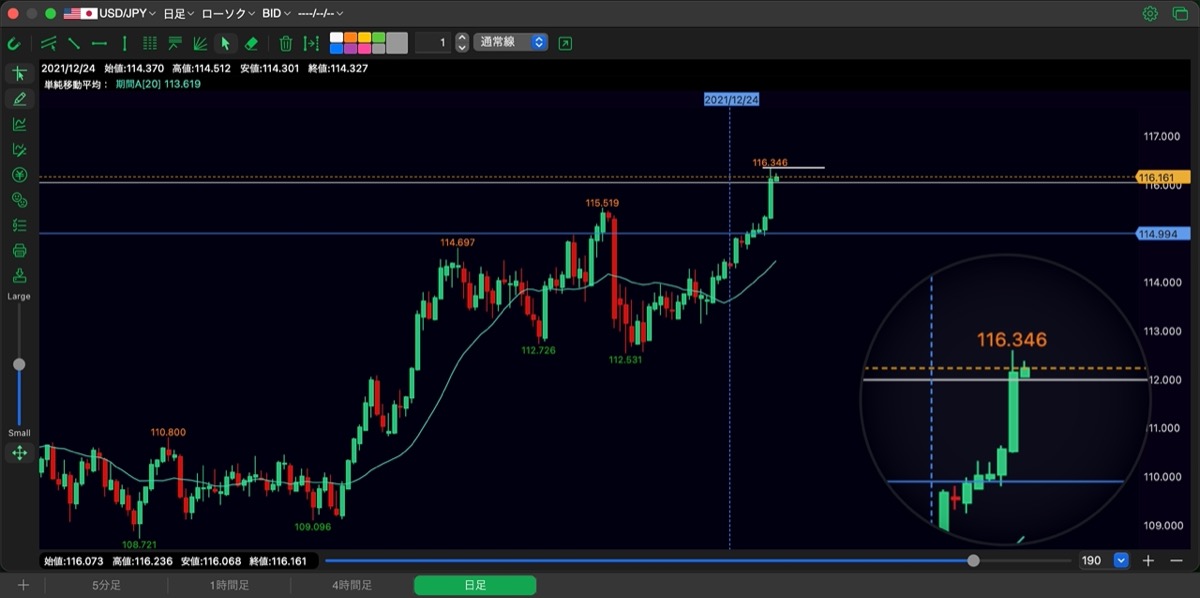
Task: Select the pencil drawing icon in sidebar
Action: click(19, 99)
